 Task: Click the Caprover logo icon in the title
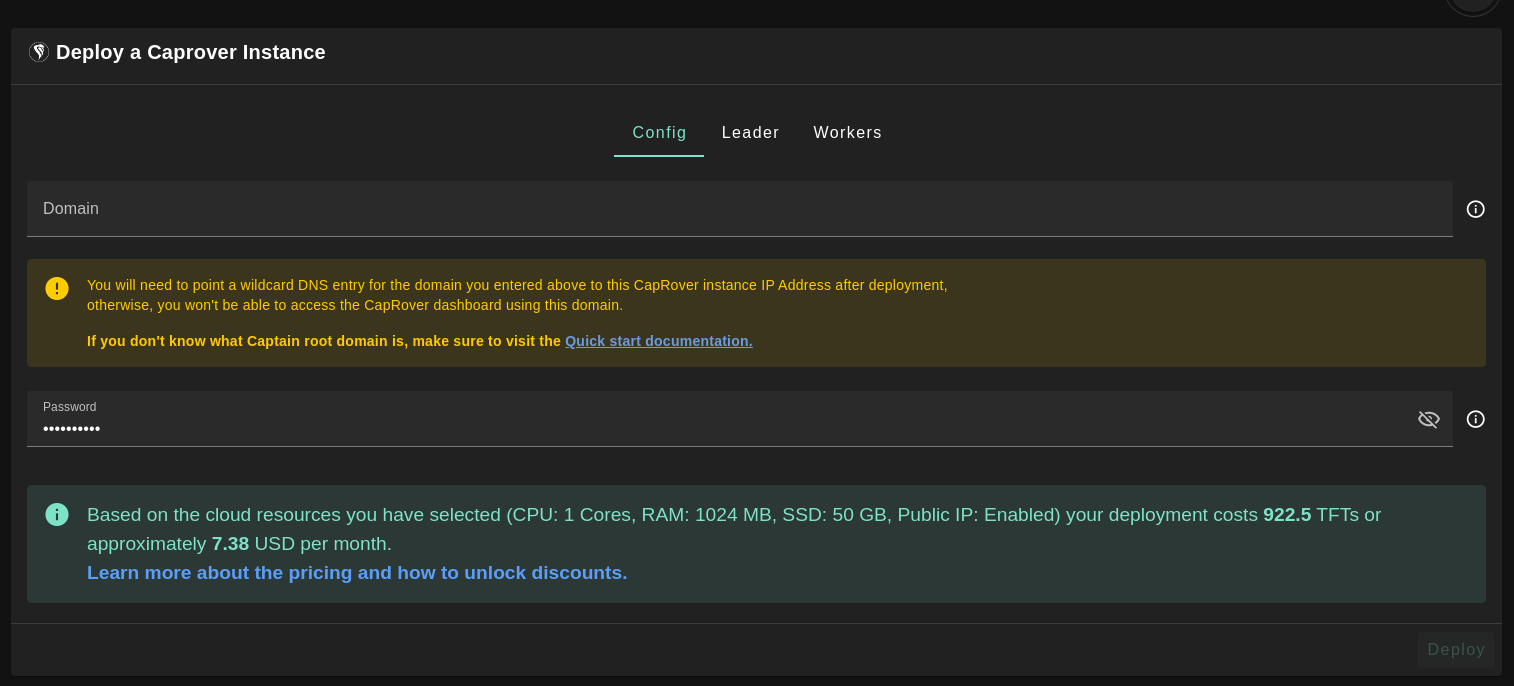pos(39,52)
